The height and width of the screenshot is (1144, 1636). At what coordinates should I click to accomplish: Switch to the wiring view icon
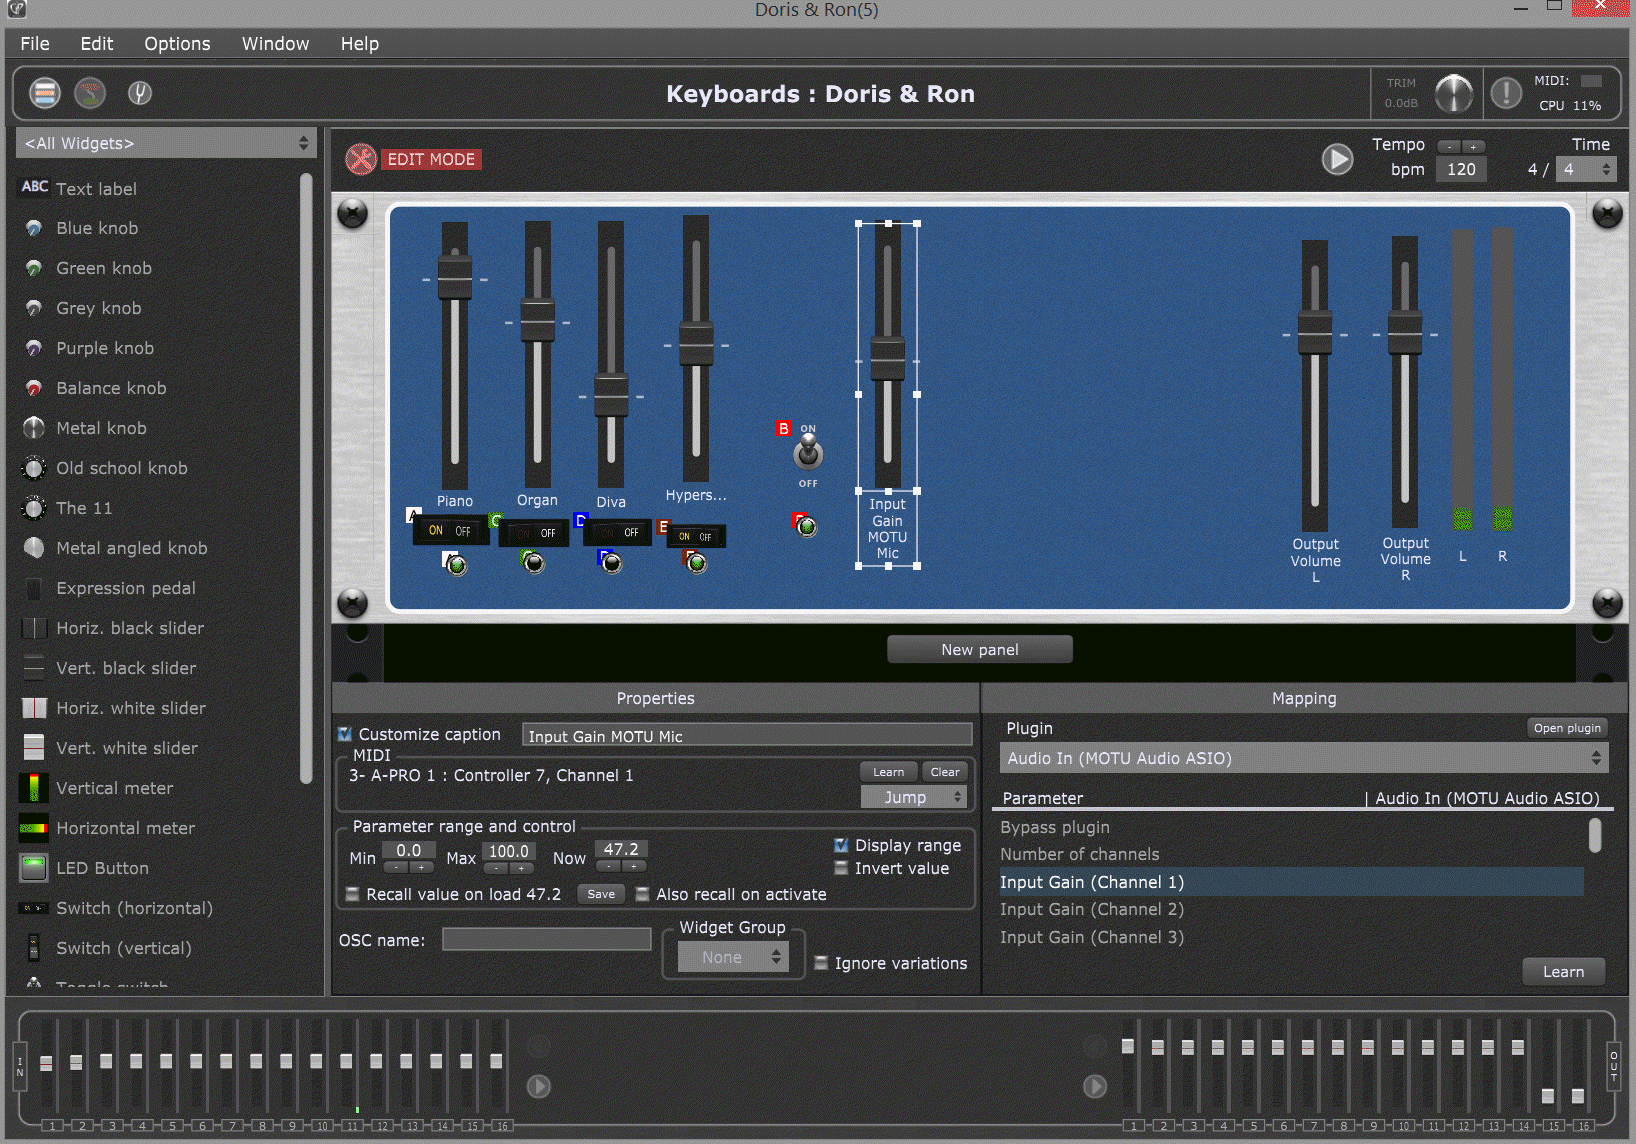[x=90, y=93]
